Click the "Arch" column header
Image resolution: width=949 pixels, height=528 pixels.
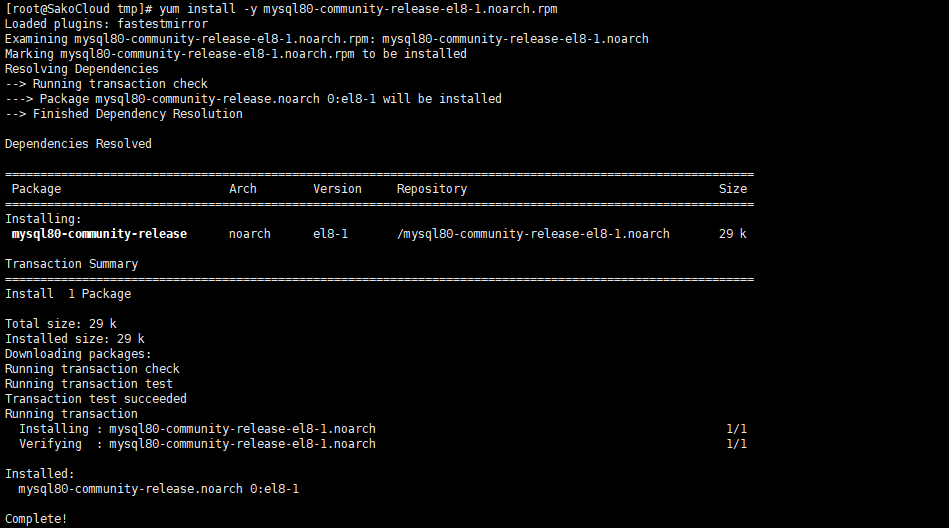coord(243,189)
